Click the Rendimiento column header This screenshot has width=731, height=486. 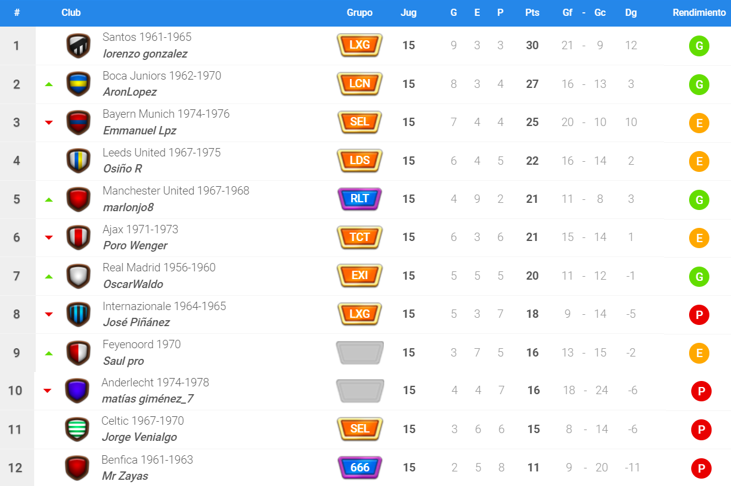point(699,13)
